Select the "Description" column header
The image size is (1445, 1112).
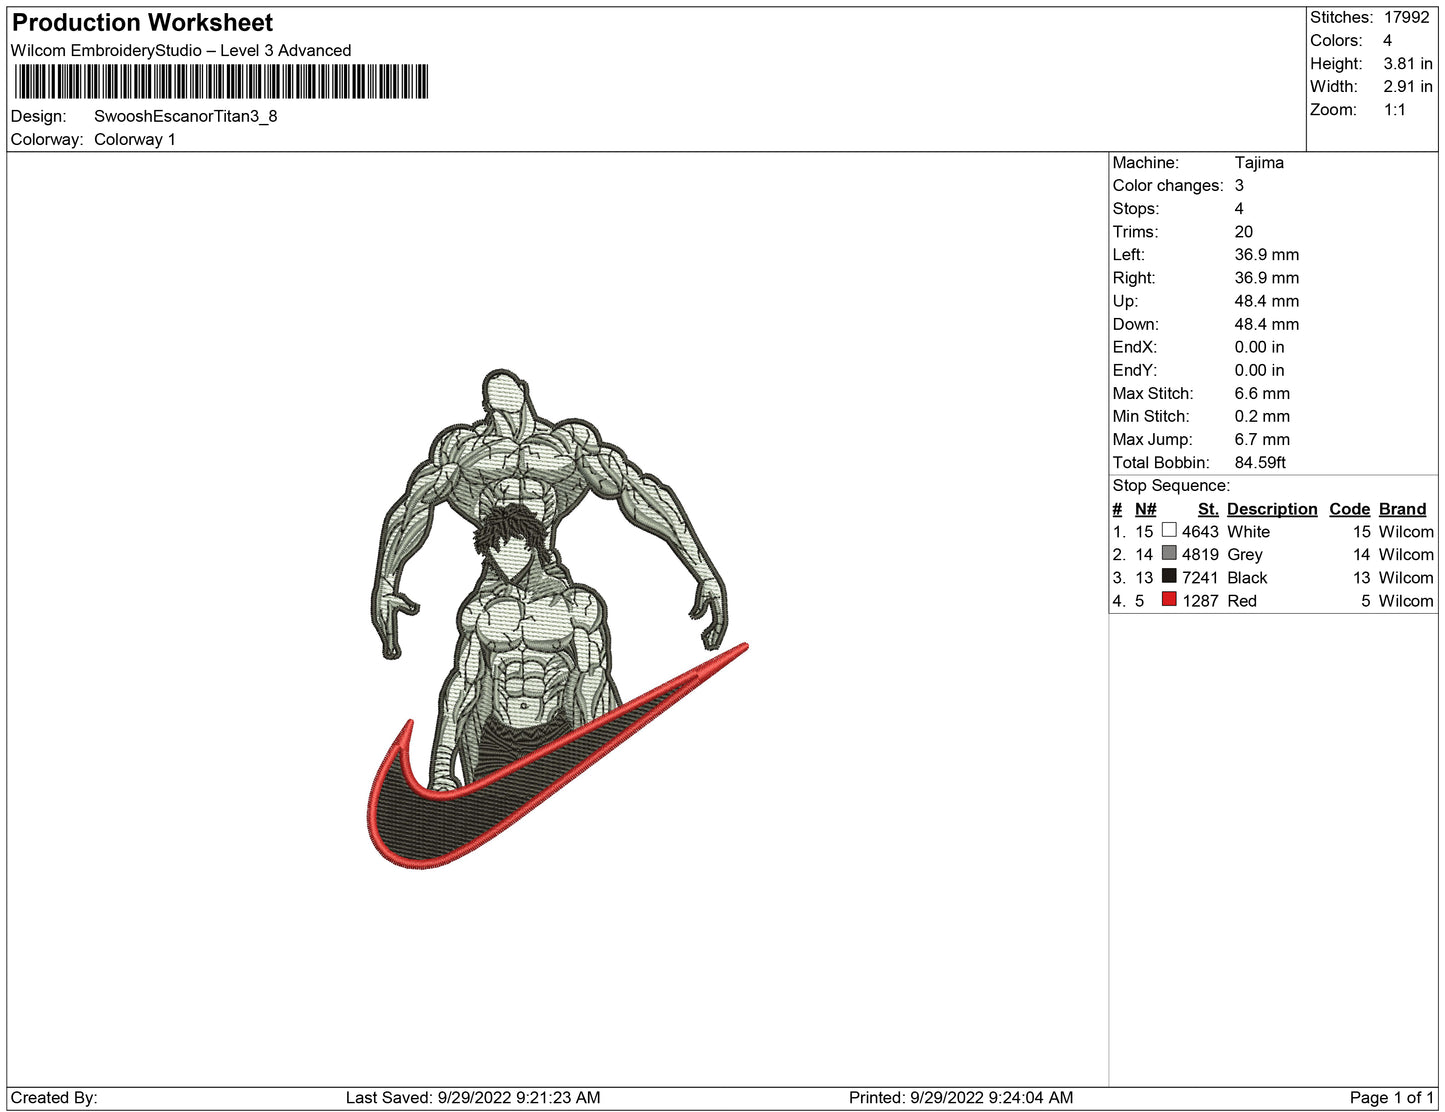(1272, 509)
